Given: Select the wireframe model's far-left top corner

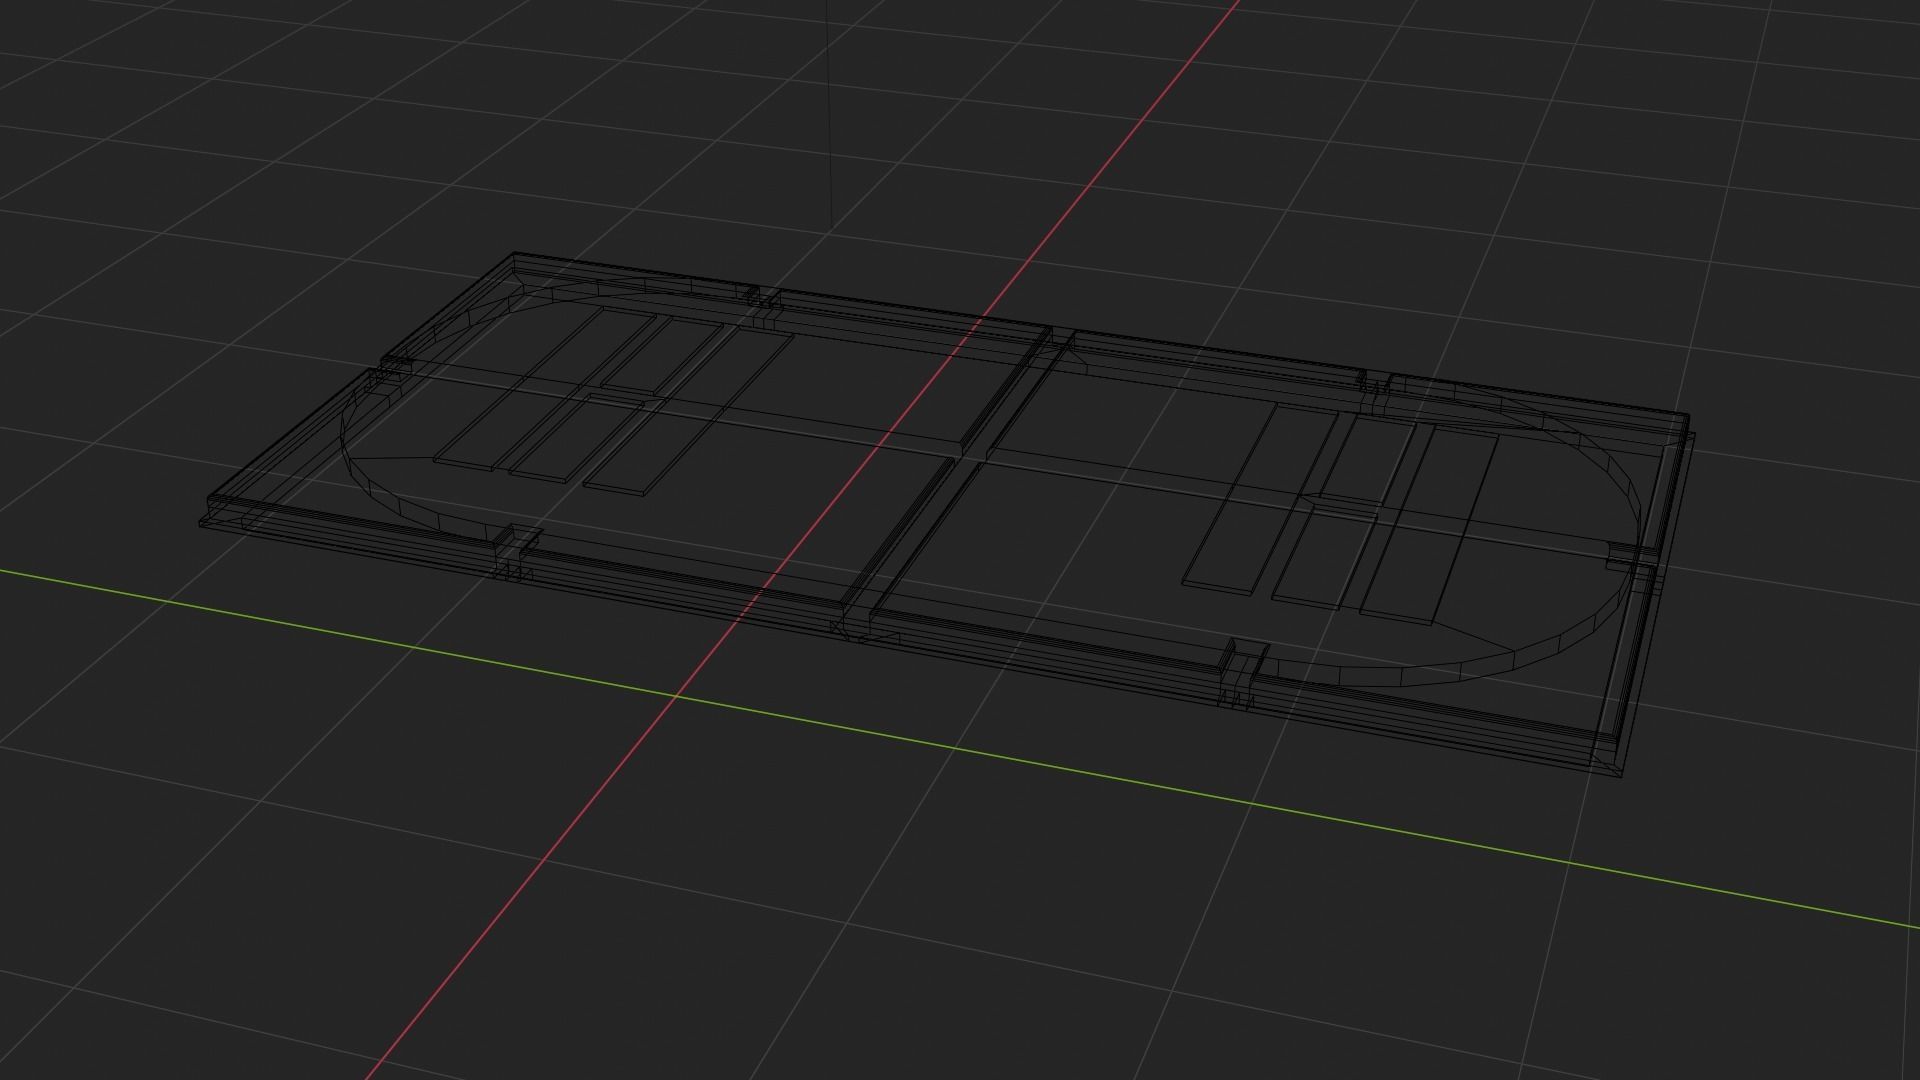Looking at the screenshot, I should [515, 254].
